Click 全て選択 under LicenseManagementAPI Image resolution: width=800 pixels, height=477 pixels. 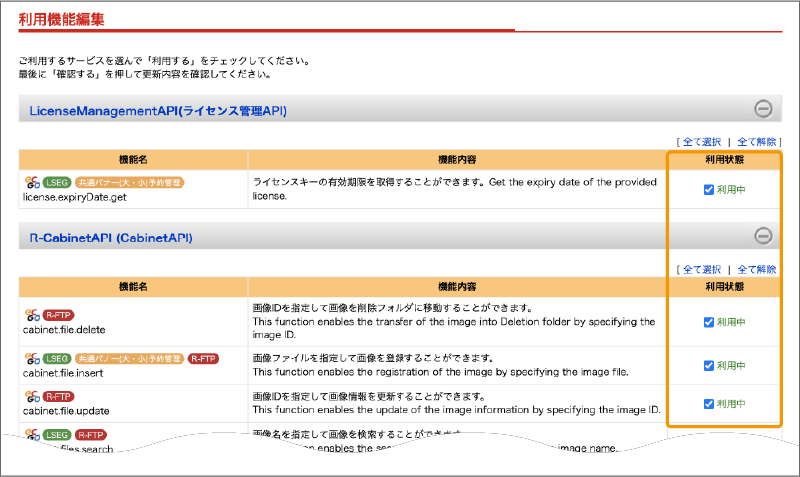[x=702, y=142]
